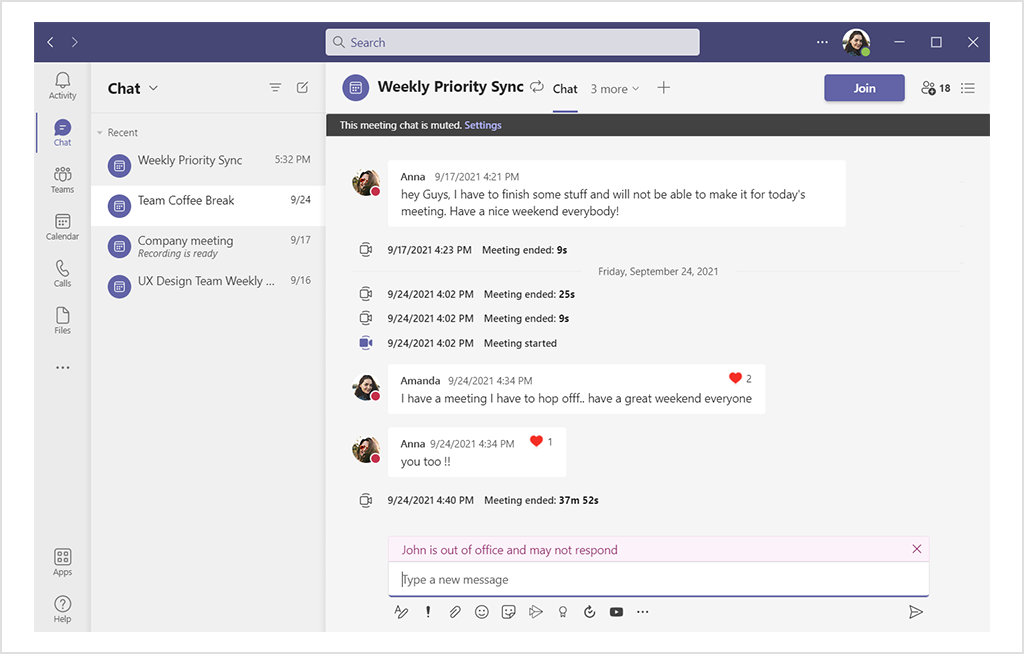
Task: Remove the heart reaction on Anna's message
Action: pos(536,440)
